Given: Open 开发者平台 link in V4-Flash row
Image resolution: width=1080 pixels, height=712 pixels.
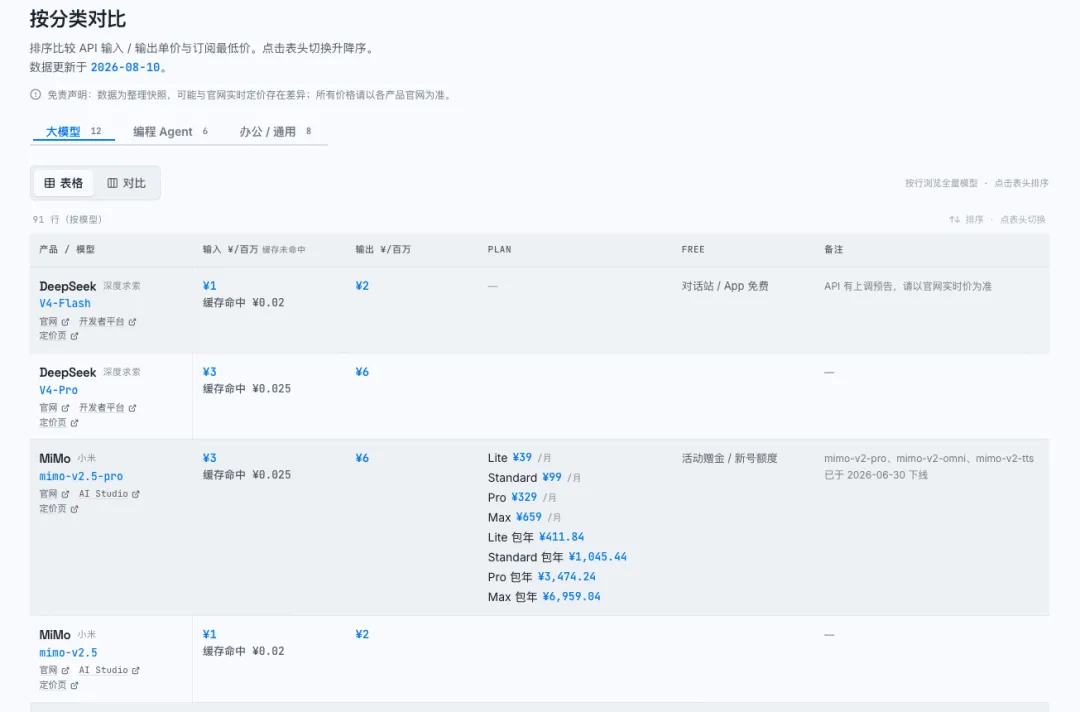Looking at the screenshot, I should pos(107,322).
